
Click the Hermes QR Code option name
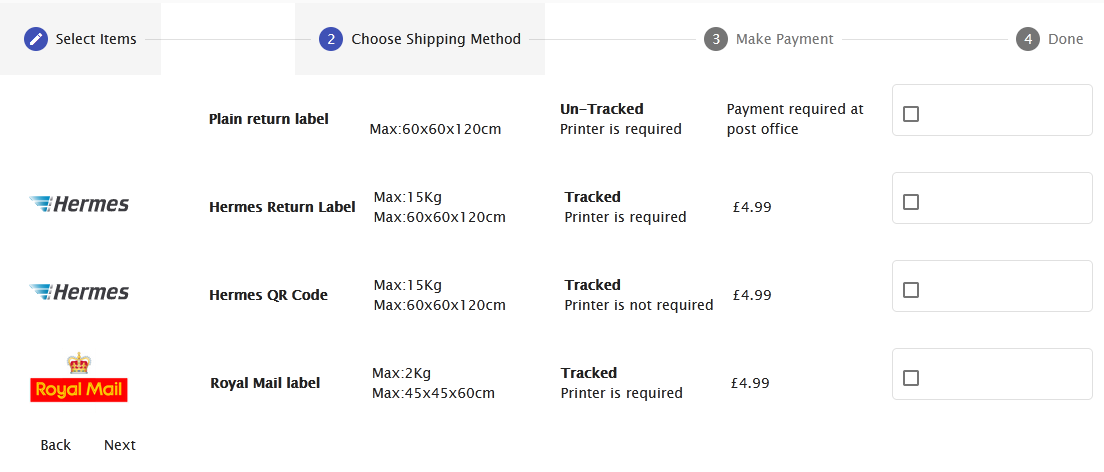[268, 295]
